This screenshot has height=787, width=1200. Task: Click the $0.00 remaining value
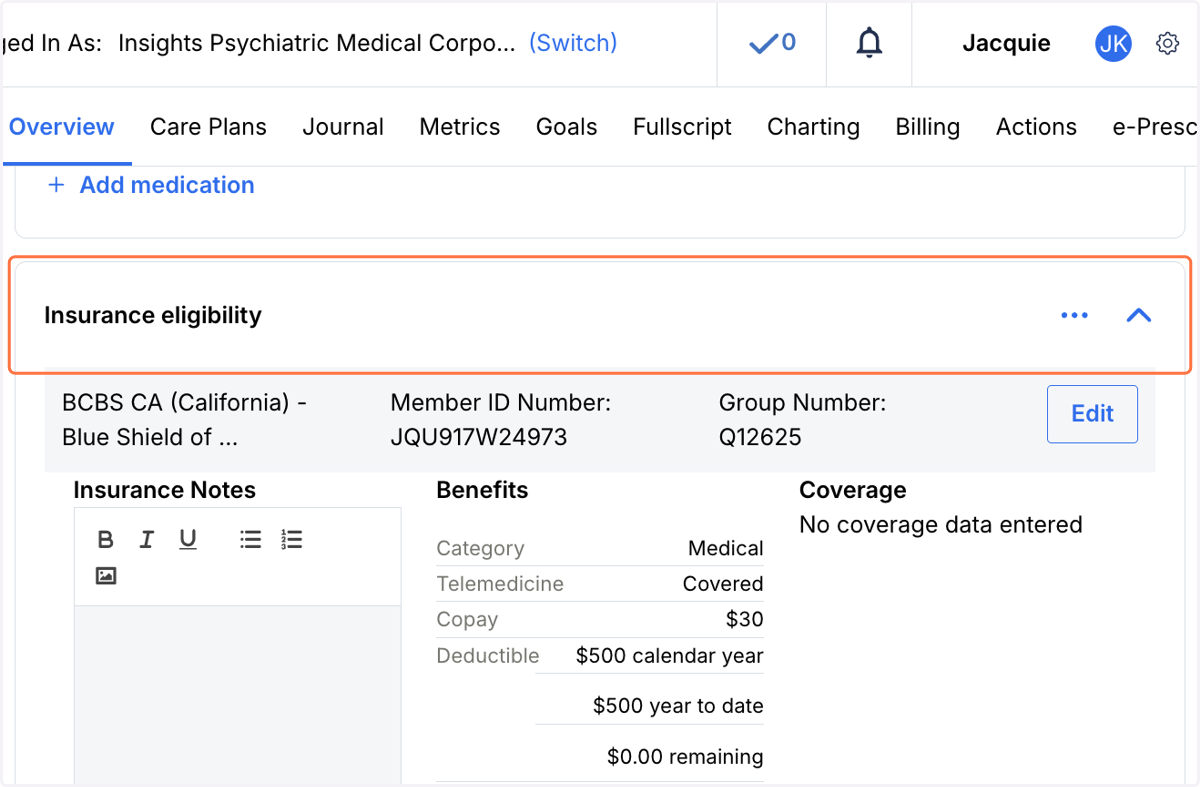pyautogui.click(x=685, y=756)
